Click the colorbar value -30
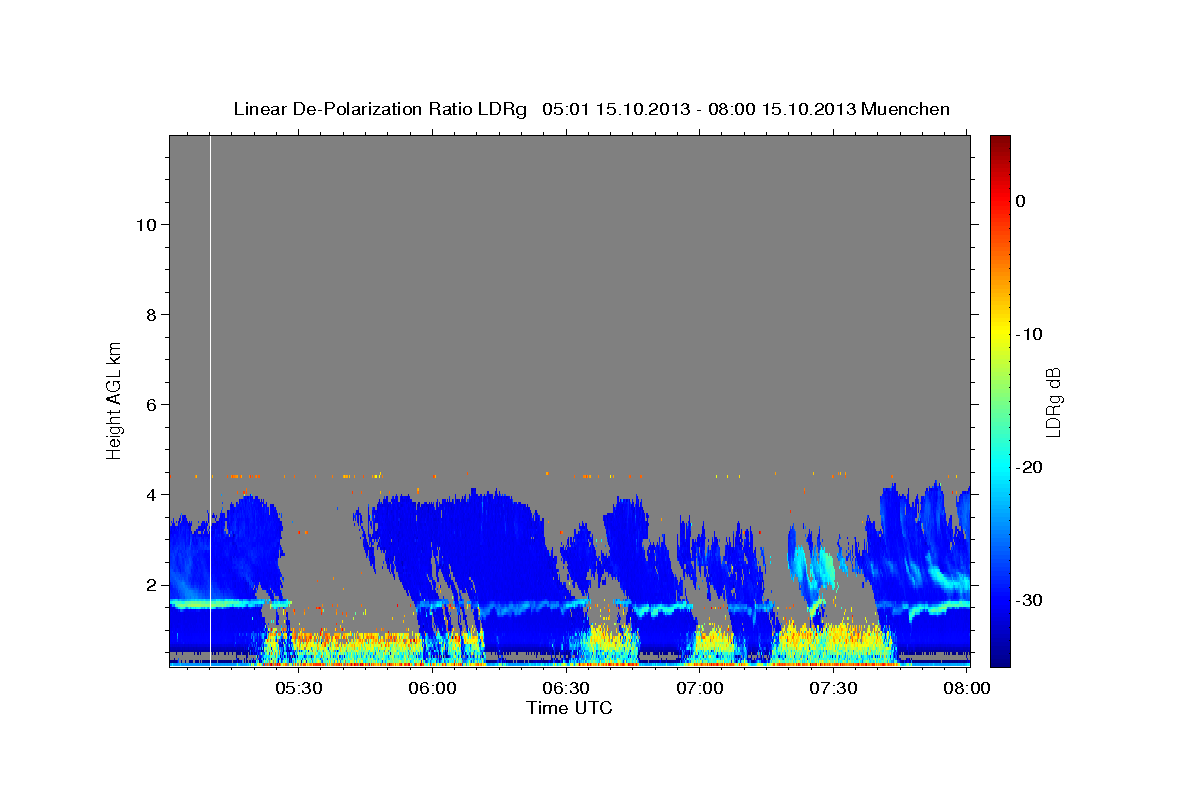 (1029, 600)
